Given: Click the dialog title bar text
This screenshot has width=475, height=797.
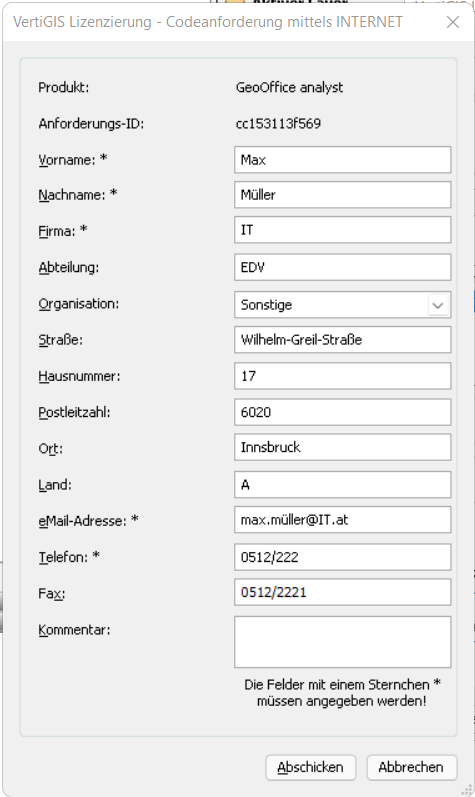Looking at the screenshot, I should pyautogui.click(x=208, y=22).
